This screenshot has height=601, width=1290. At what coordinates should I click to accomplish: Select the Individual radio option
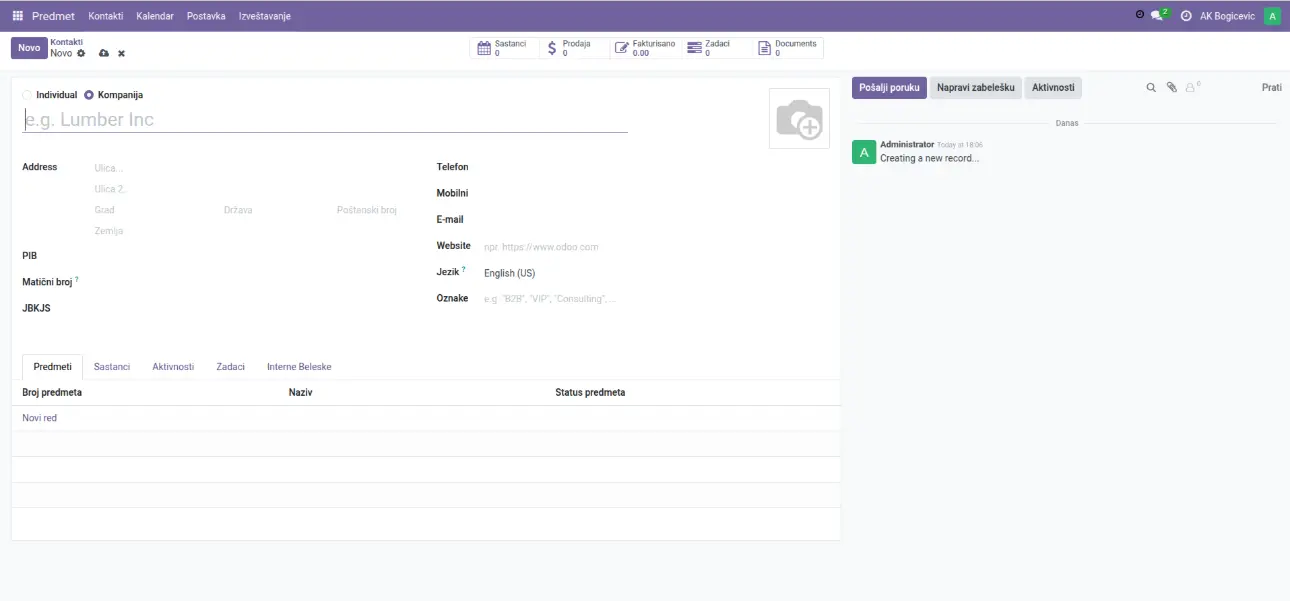[x=27, y=95]
